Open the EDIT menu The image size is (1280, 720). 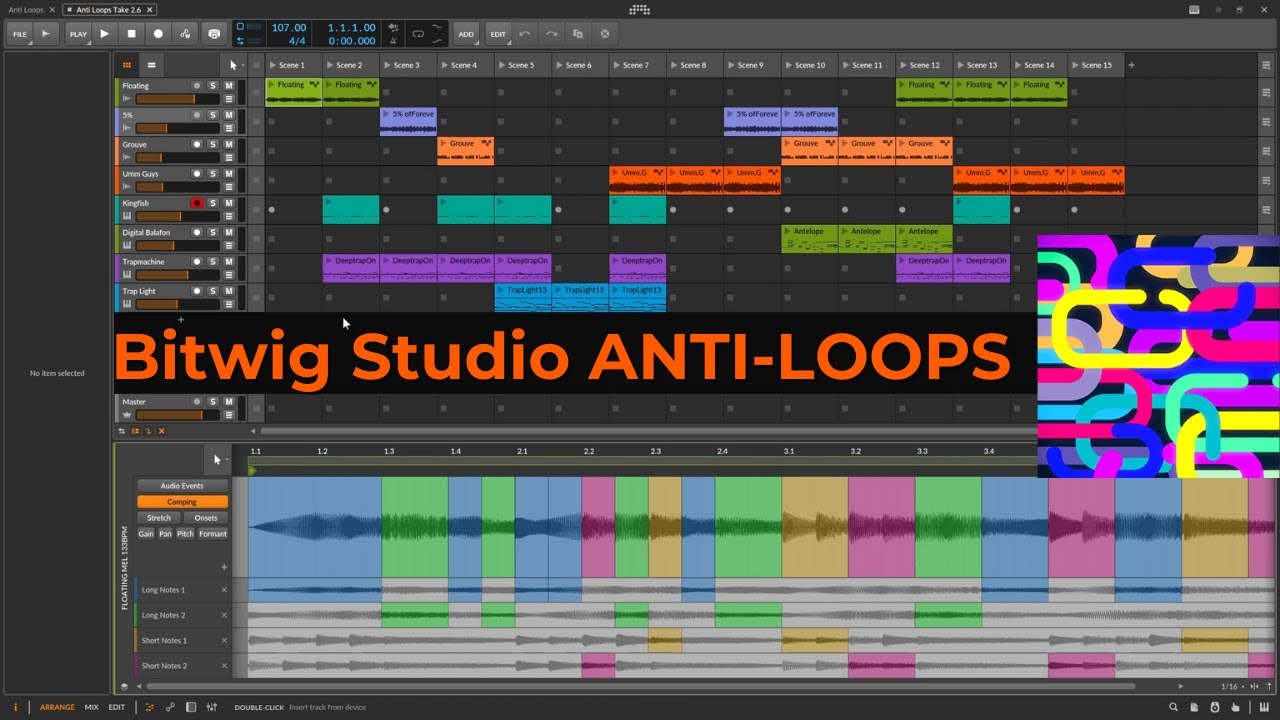pyautogui.click(x=498, y=34)
